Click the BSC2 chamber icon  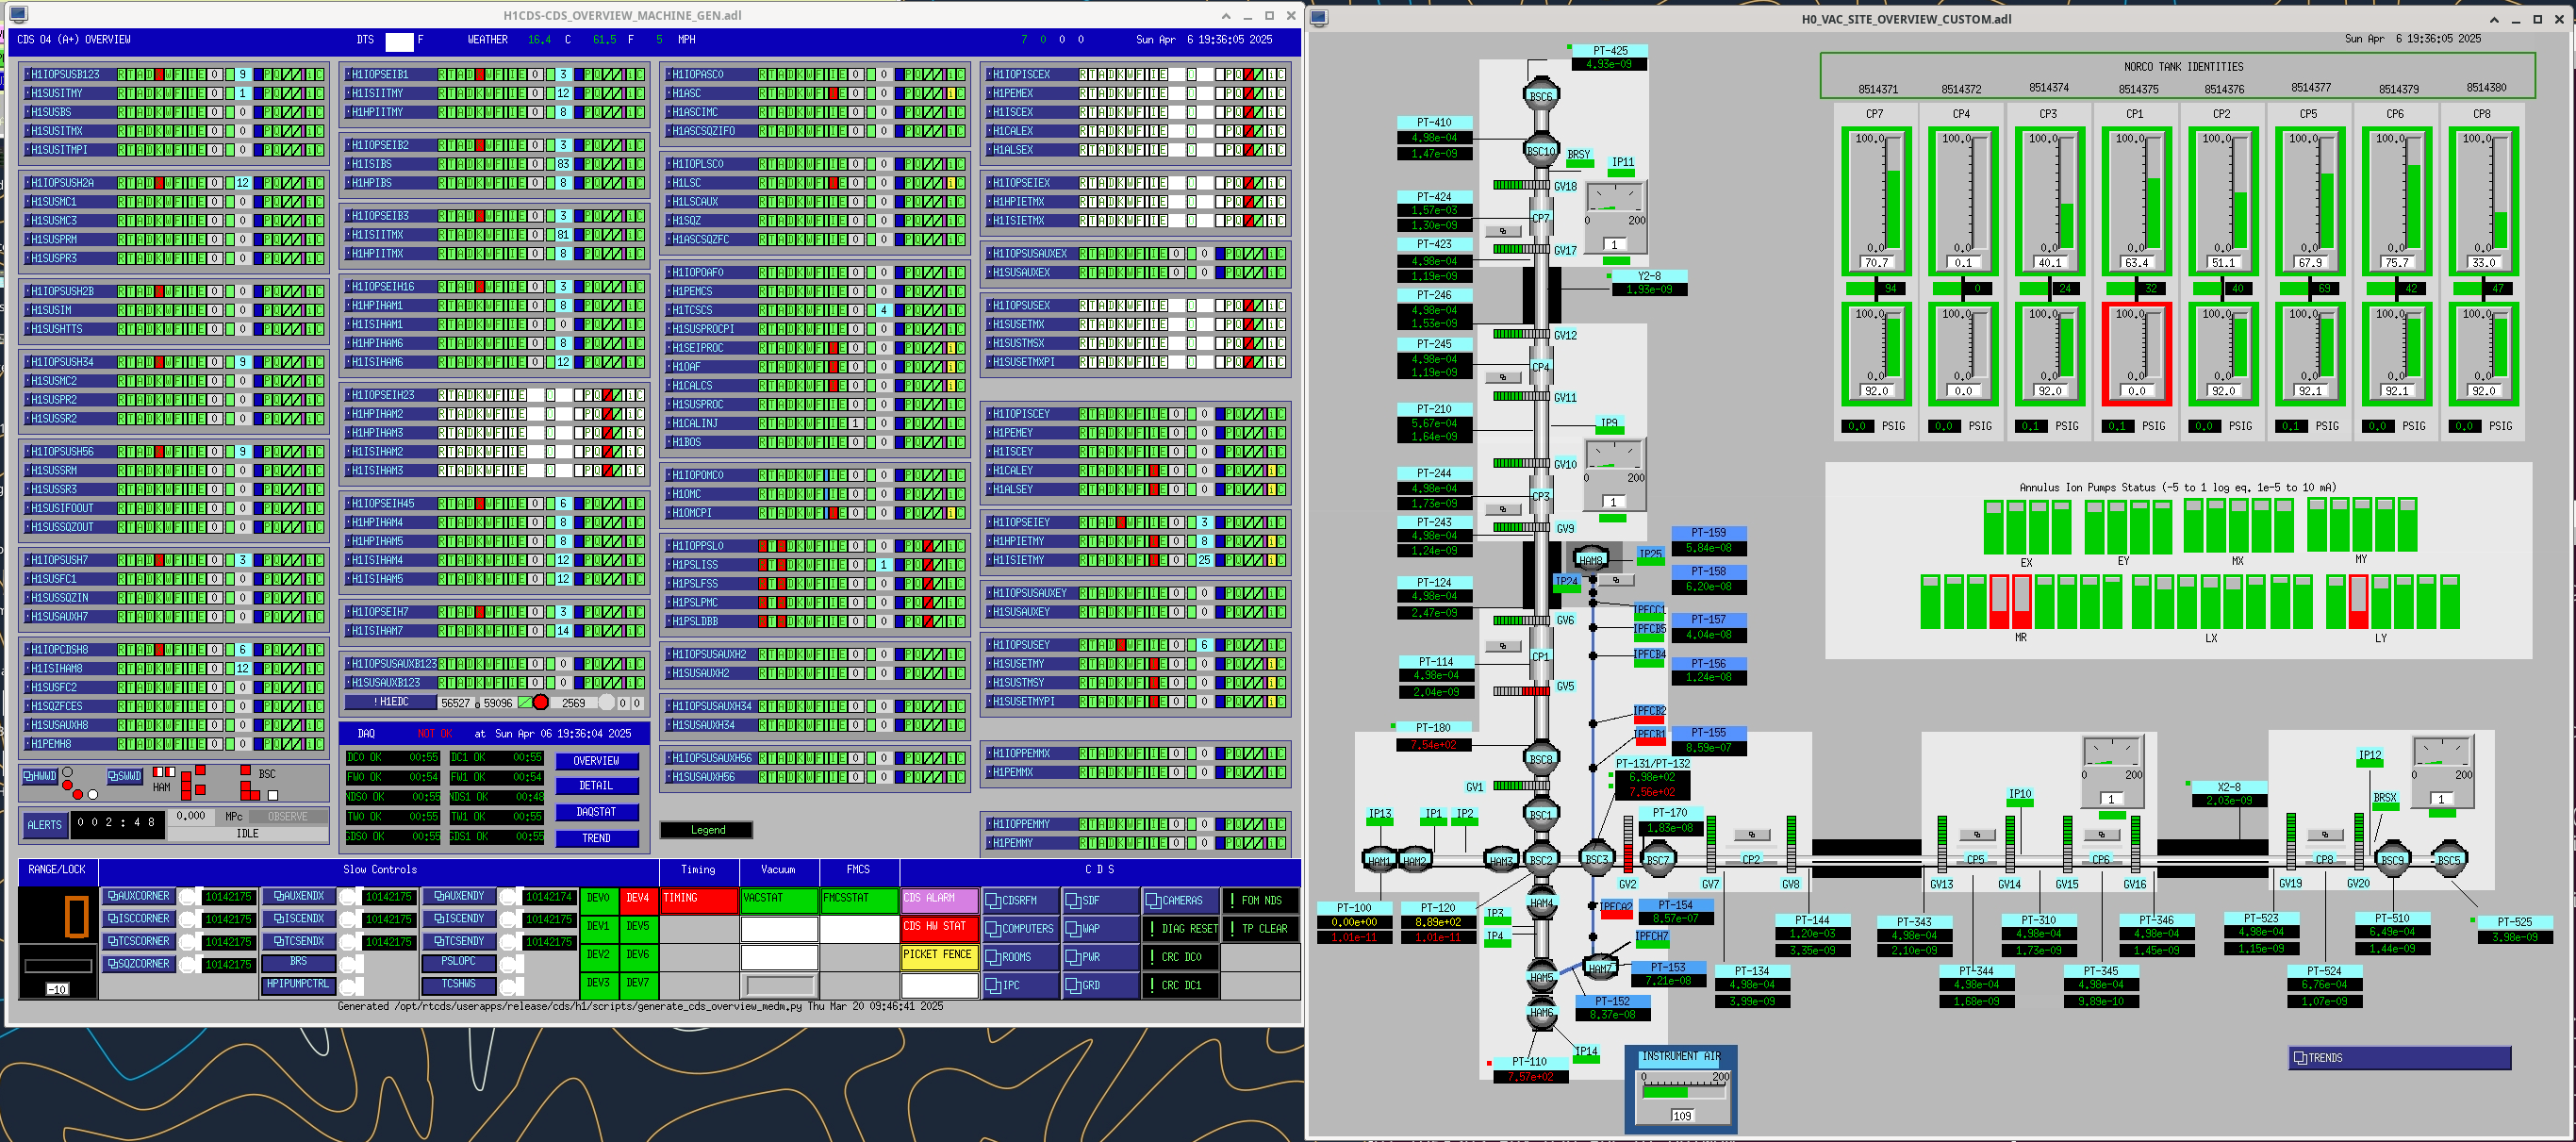pyautogui.click(x=1541, y=859)
